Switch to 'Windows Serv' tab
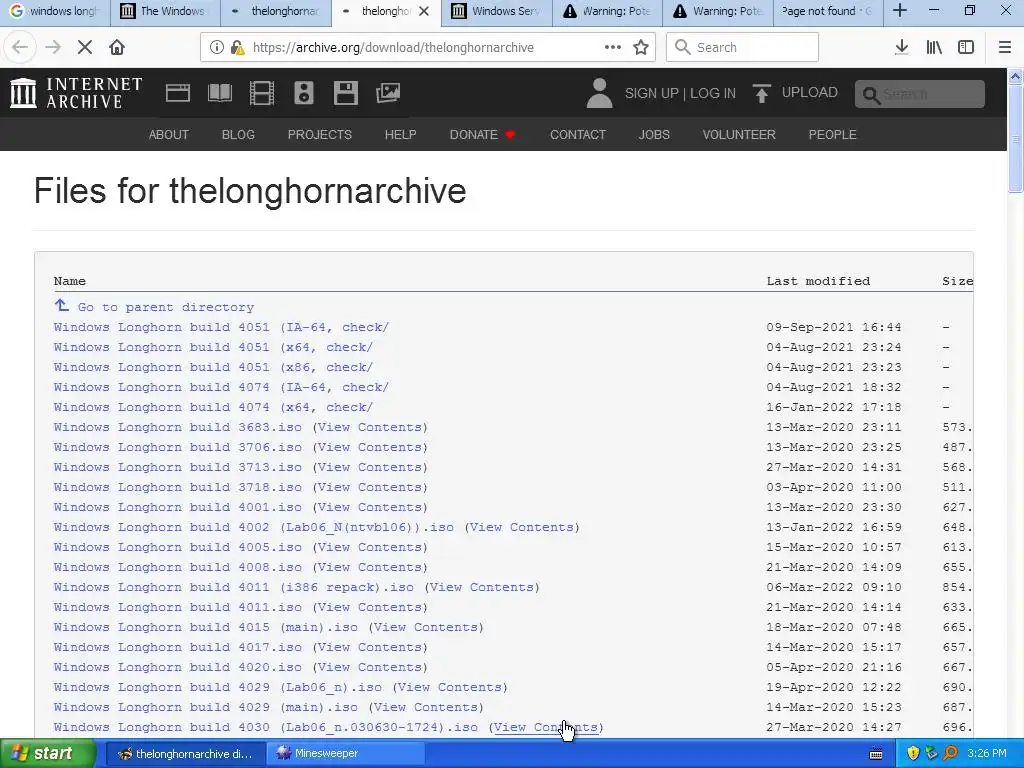Viewport: 1024px width, 768px height. [496, 11]
